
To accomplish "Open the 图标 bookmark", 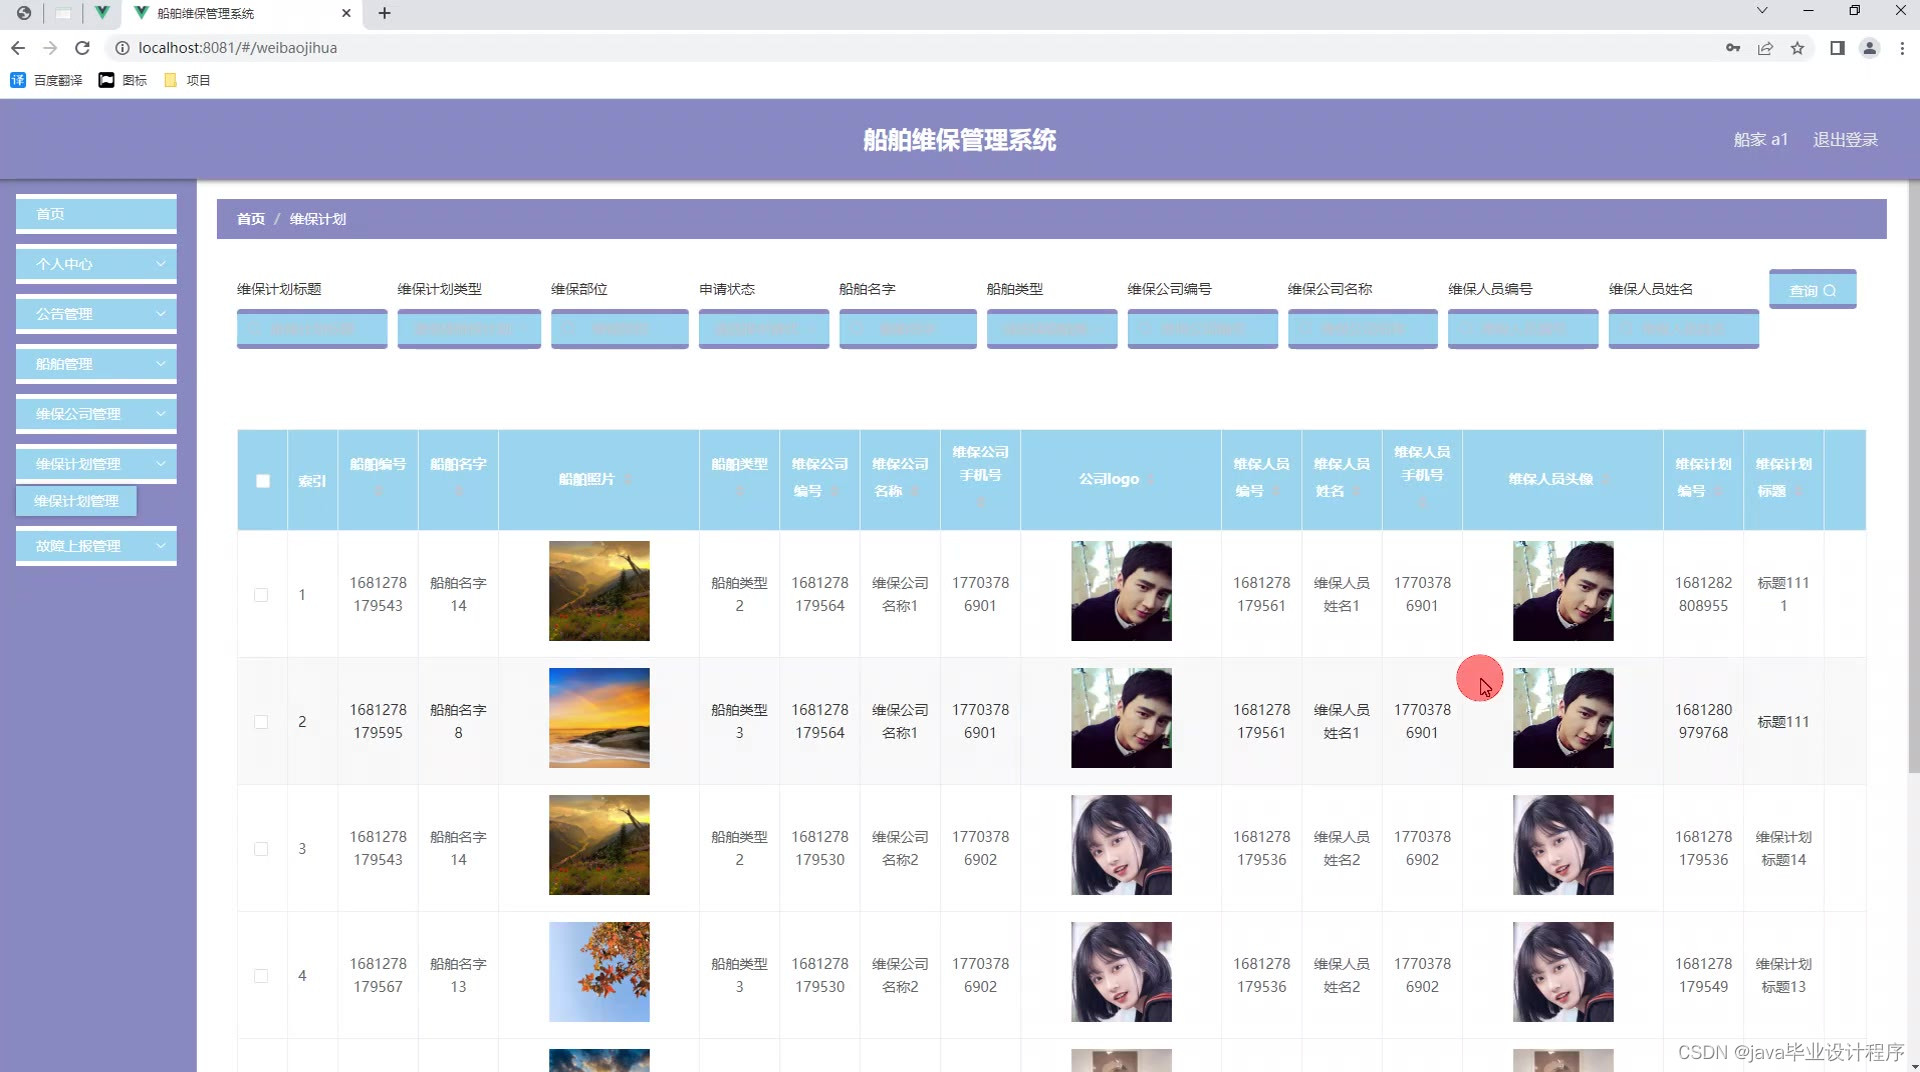I will (123, 80).
